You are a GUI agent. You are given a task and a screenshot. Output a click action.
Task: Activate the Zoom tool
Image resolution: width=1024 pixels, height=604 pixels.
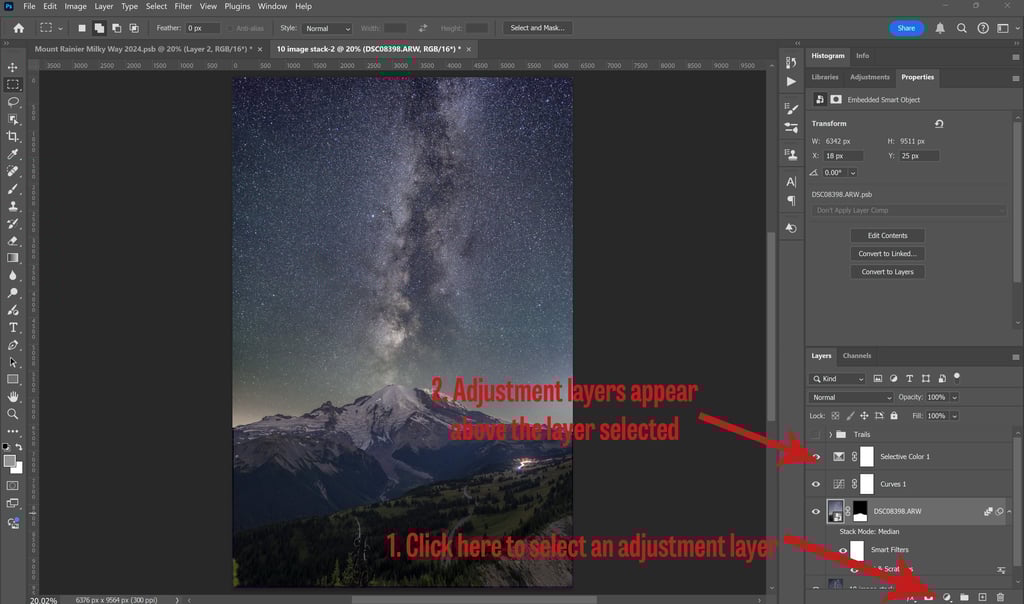pyautogui.click(x=13, y=413)
